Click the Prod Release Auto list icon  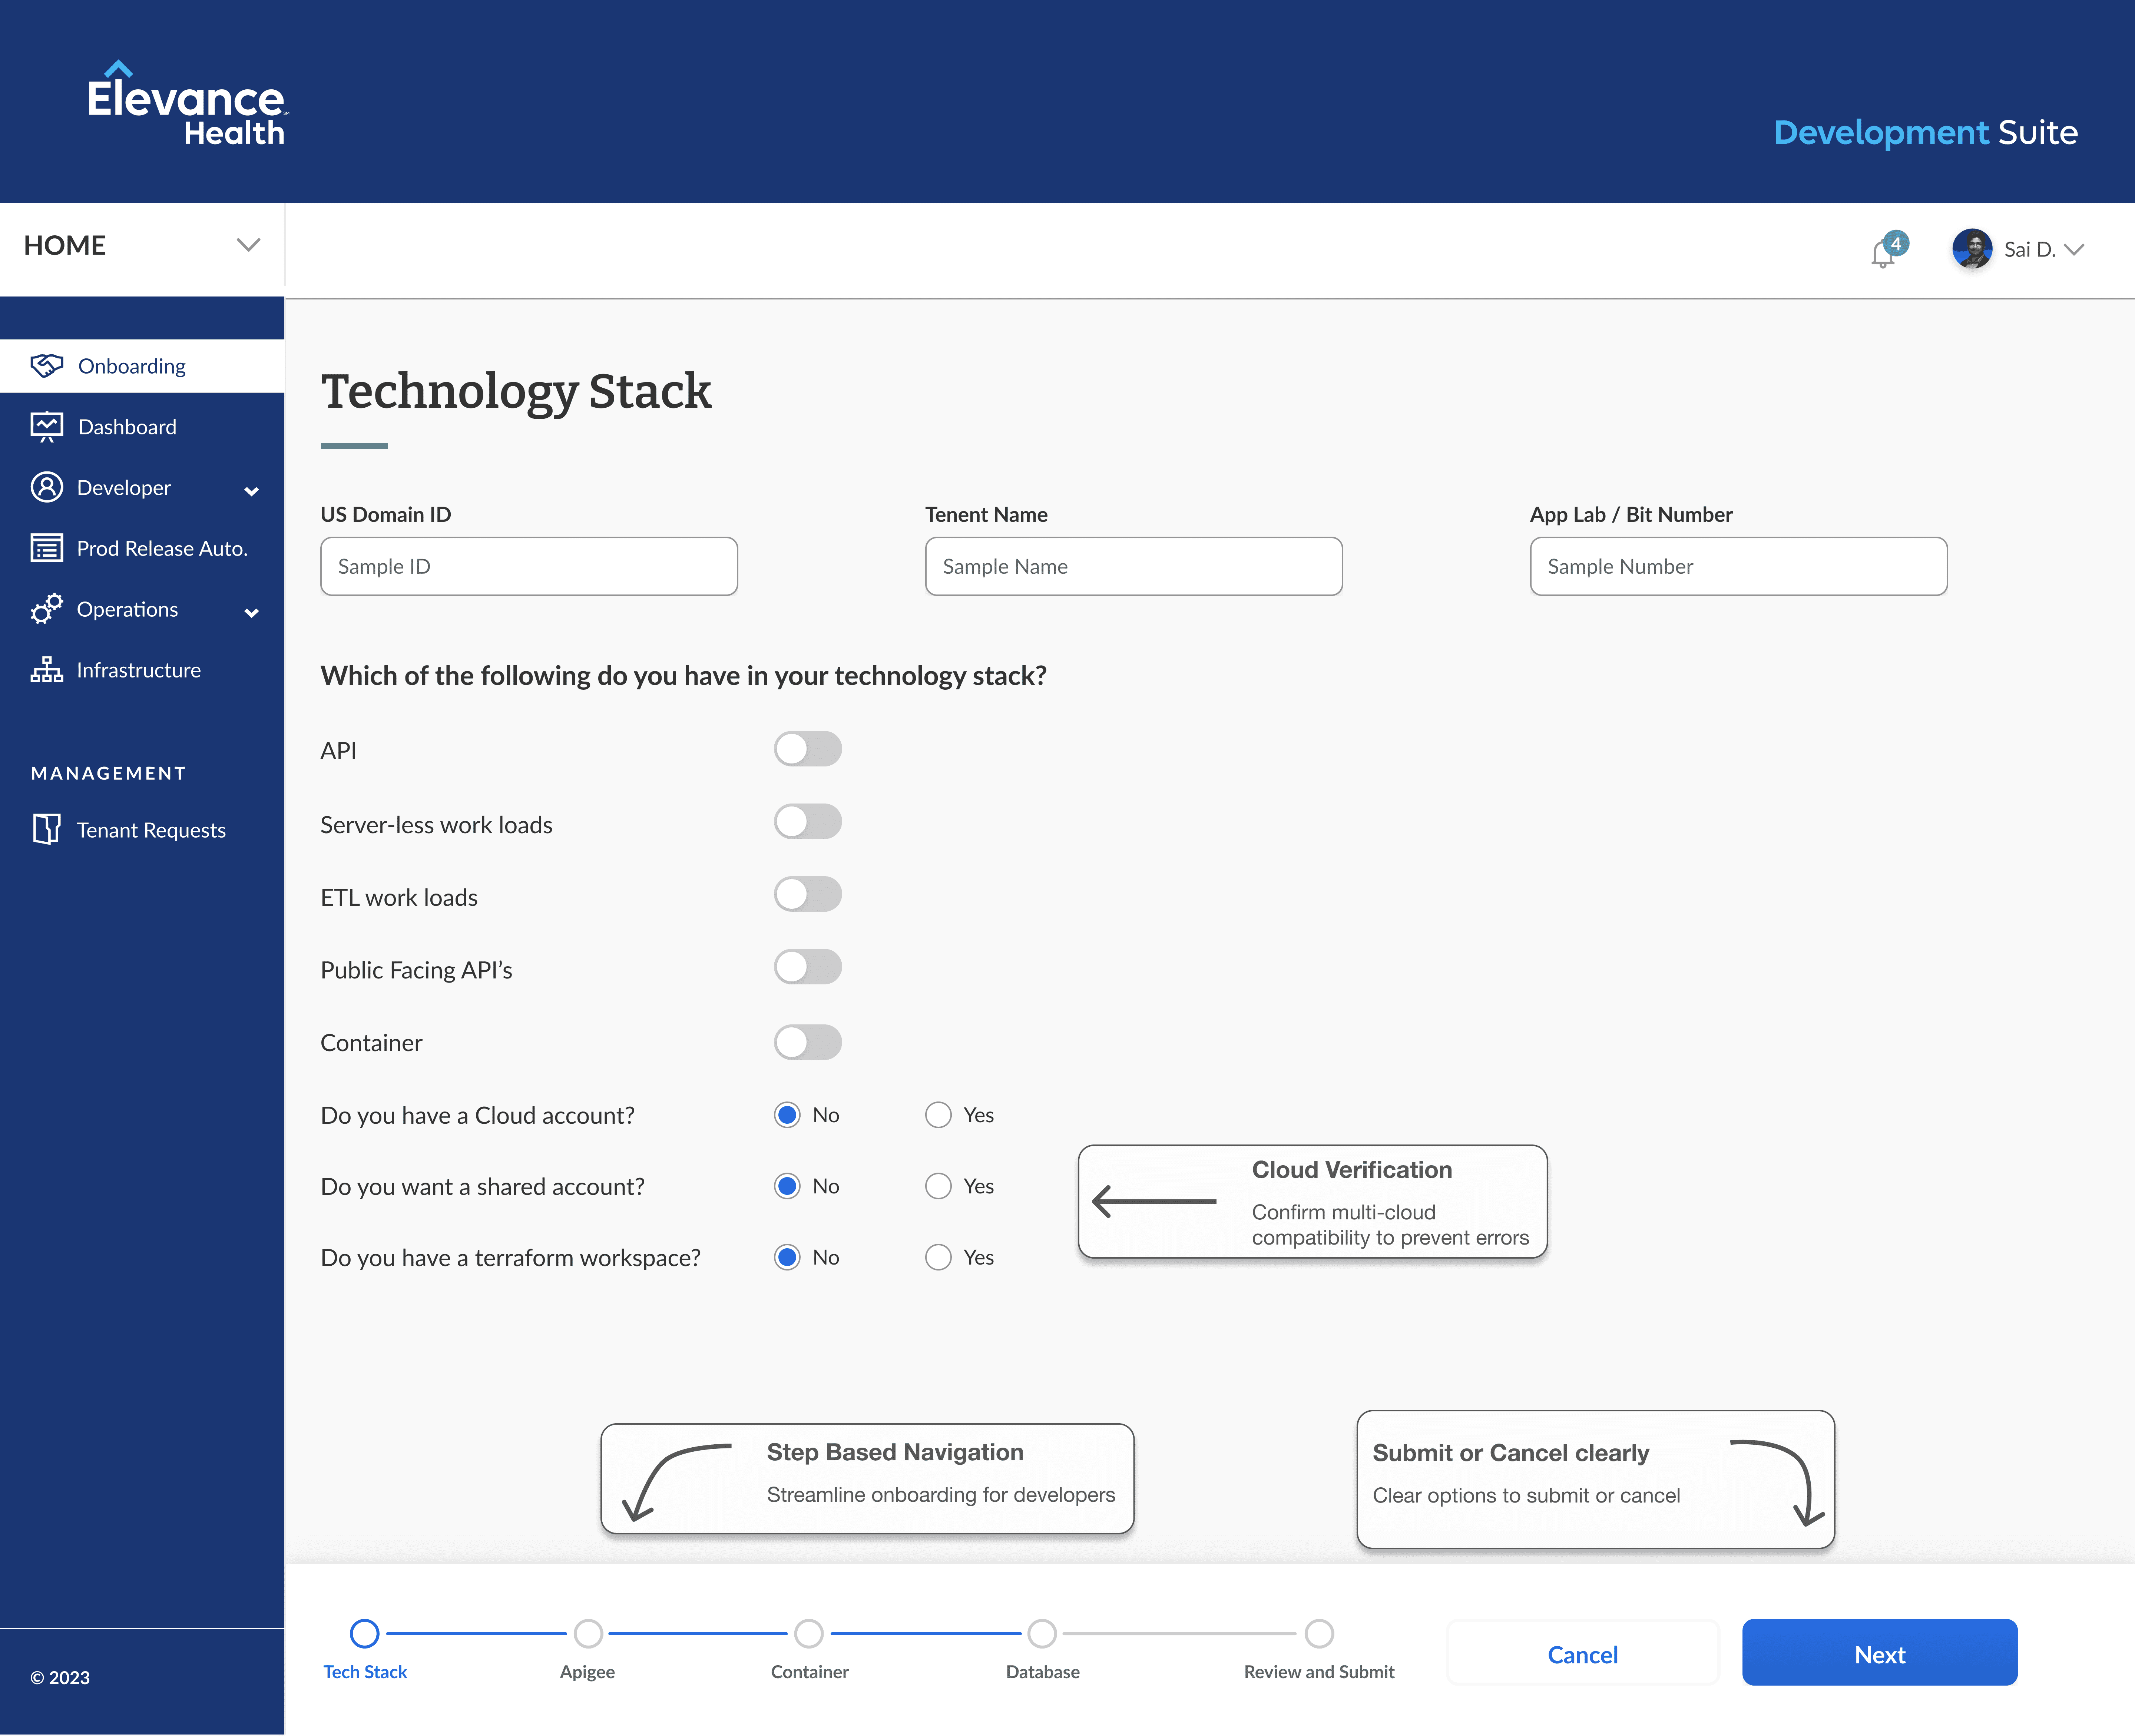coord(46,548)
